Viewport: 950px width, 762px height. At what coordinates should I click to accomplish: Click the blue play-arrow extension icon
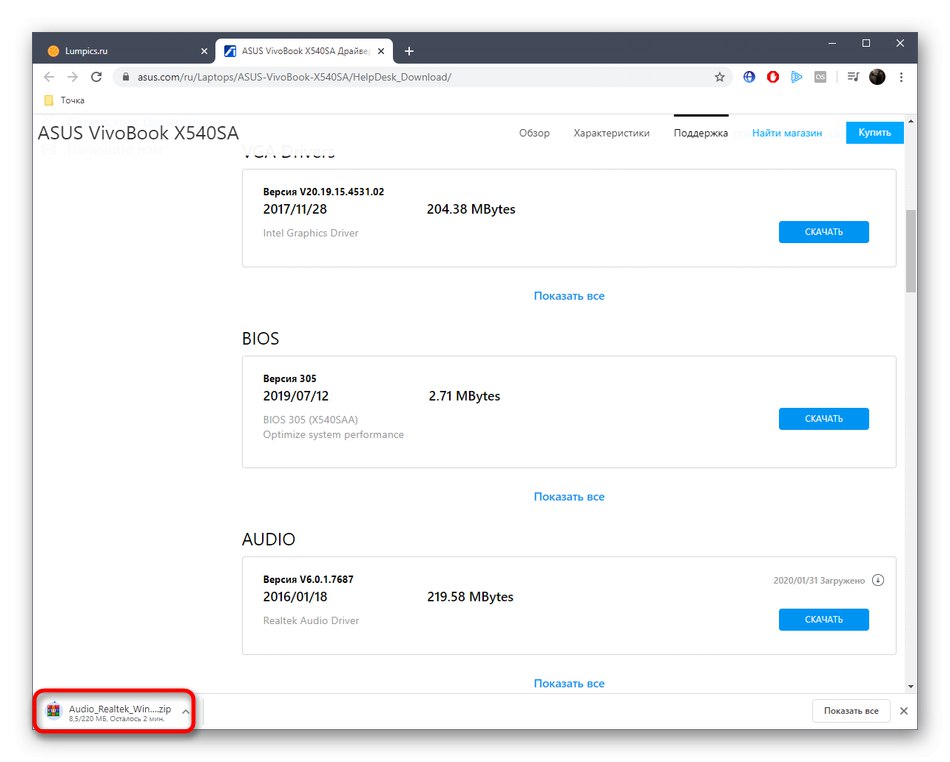(796, 77)
